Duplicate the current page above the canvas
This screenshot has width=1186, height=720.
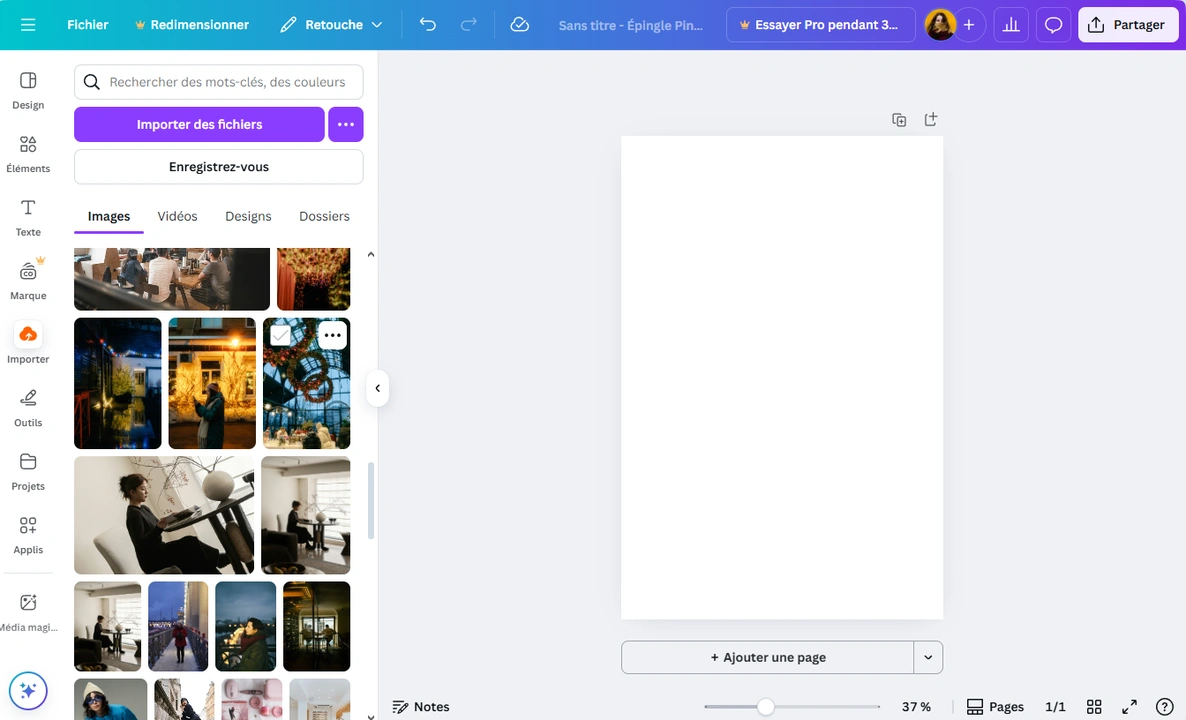click(x=898, y=119)
